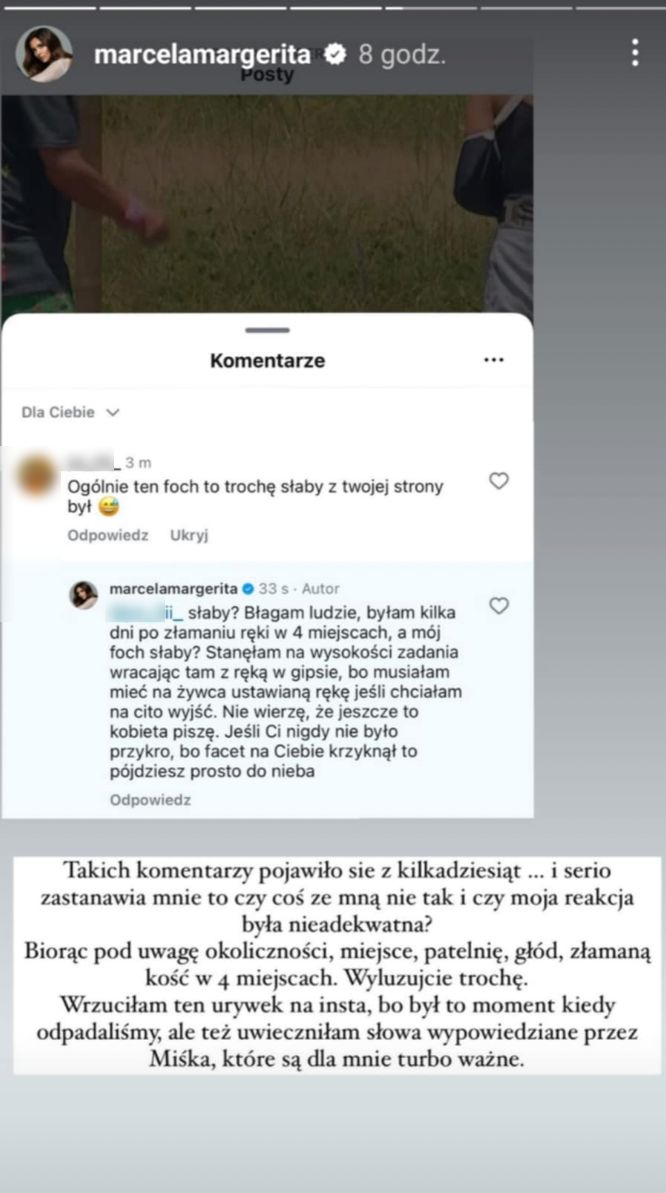The height and width of the screenshot is (1193, 666).
Task: Click the Komentarze panel title
Action: coord(267,361)
